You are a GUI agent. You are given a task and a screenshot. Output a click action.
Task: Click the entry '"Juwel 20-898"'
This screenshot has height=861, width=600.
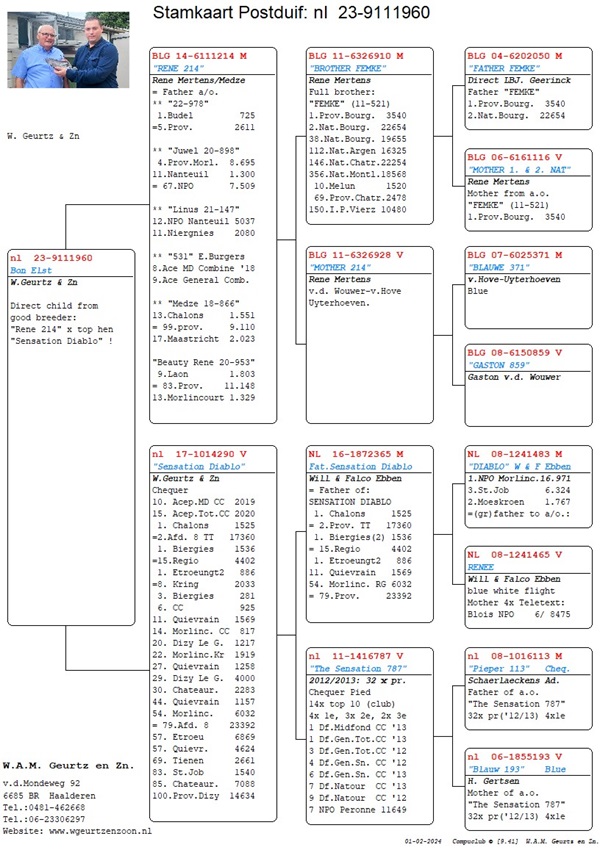(x=196, y=150)
